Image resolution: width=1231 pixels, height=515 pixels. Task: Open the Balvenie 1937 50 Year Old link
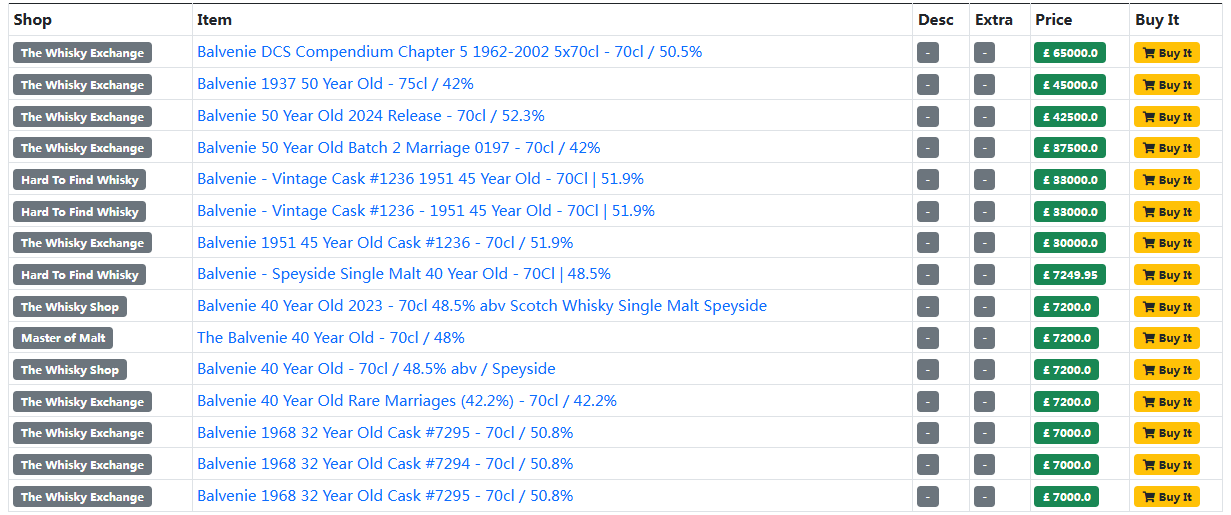click(335, 84)
